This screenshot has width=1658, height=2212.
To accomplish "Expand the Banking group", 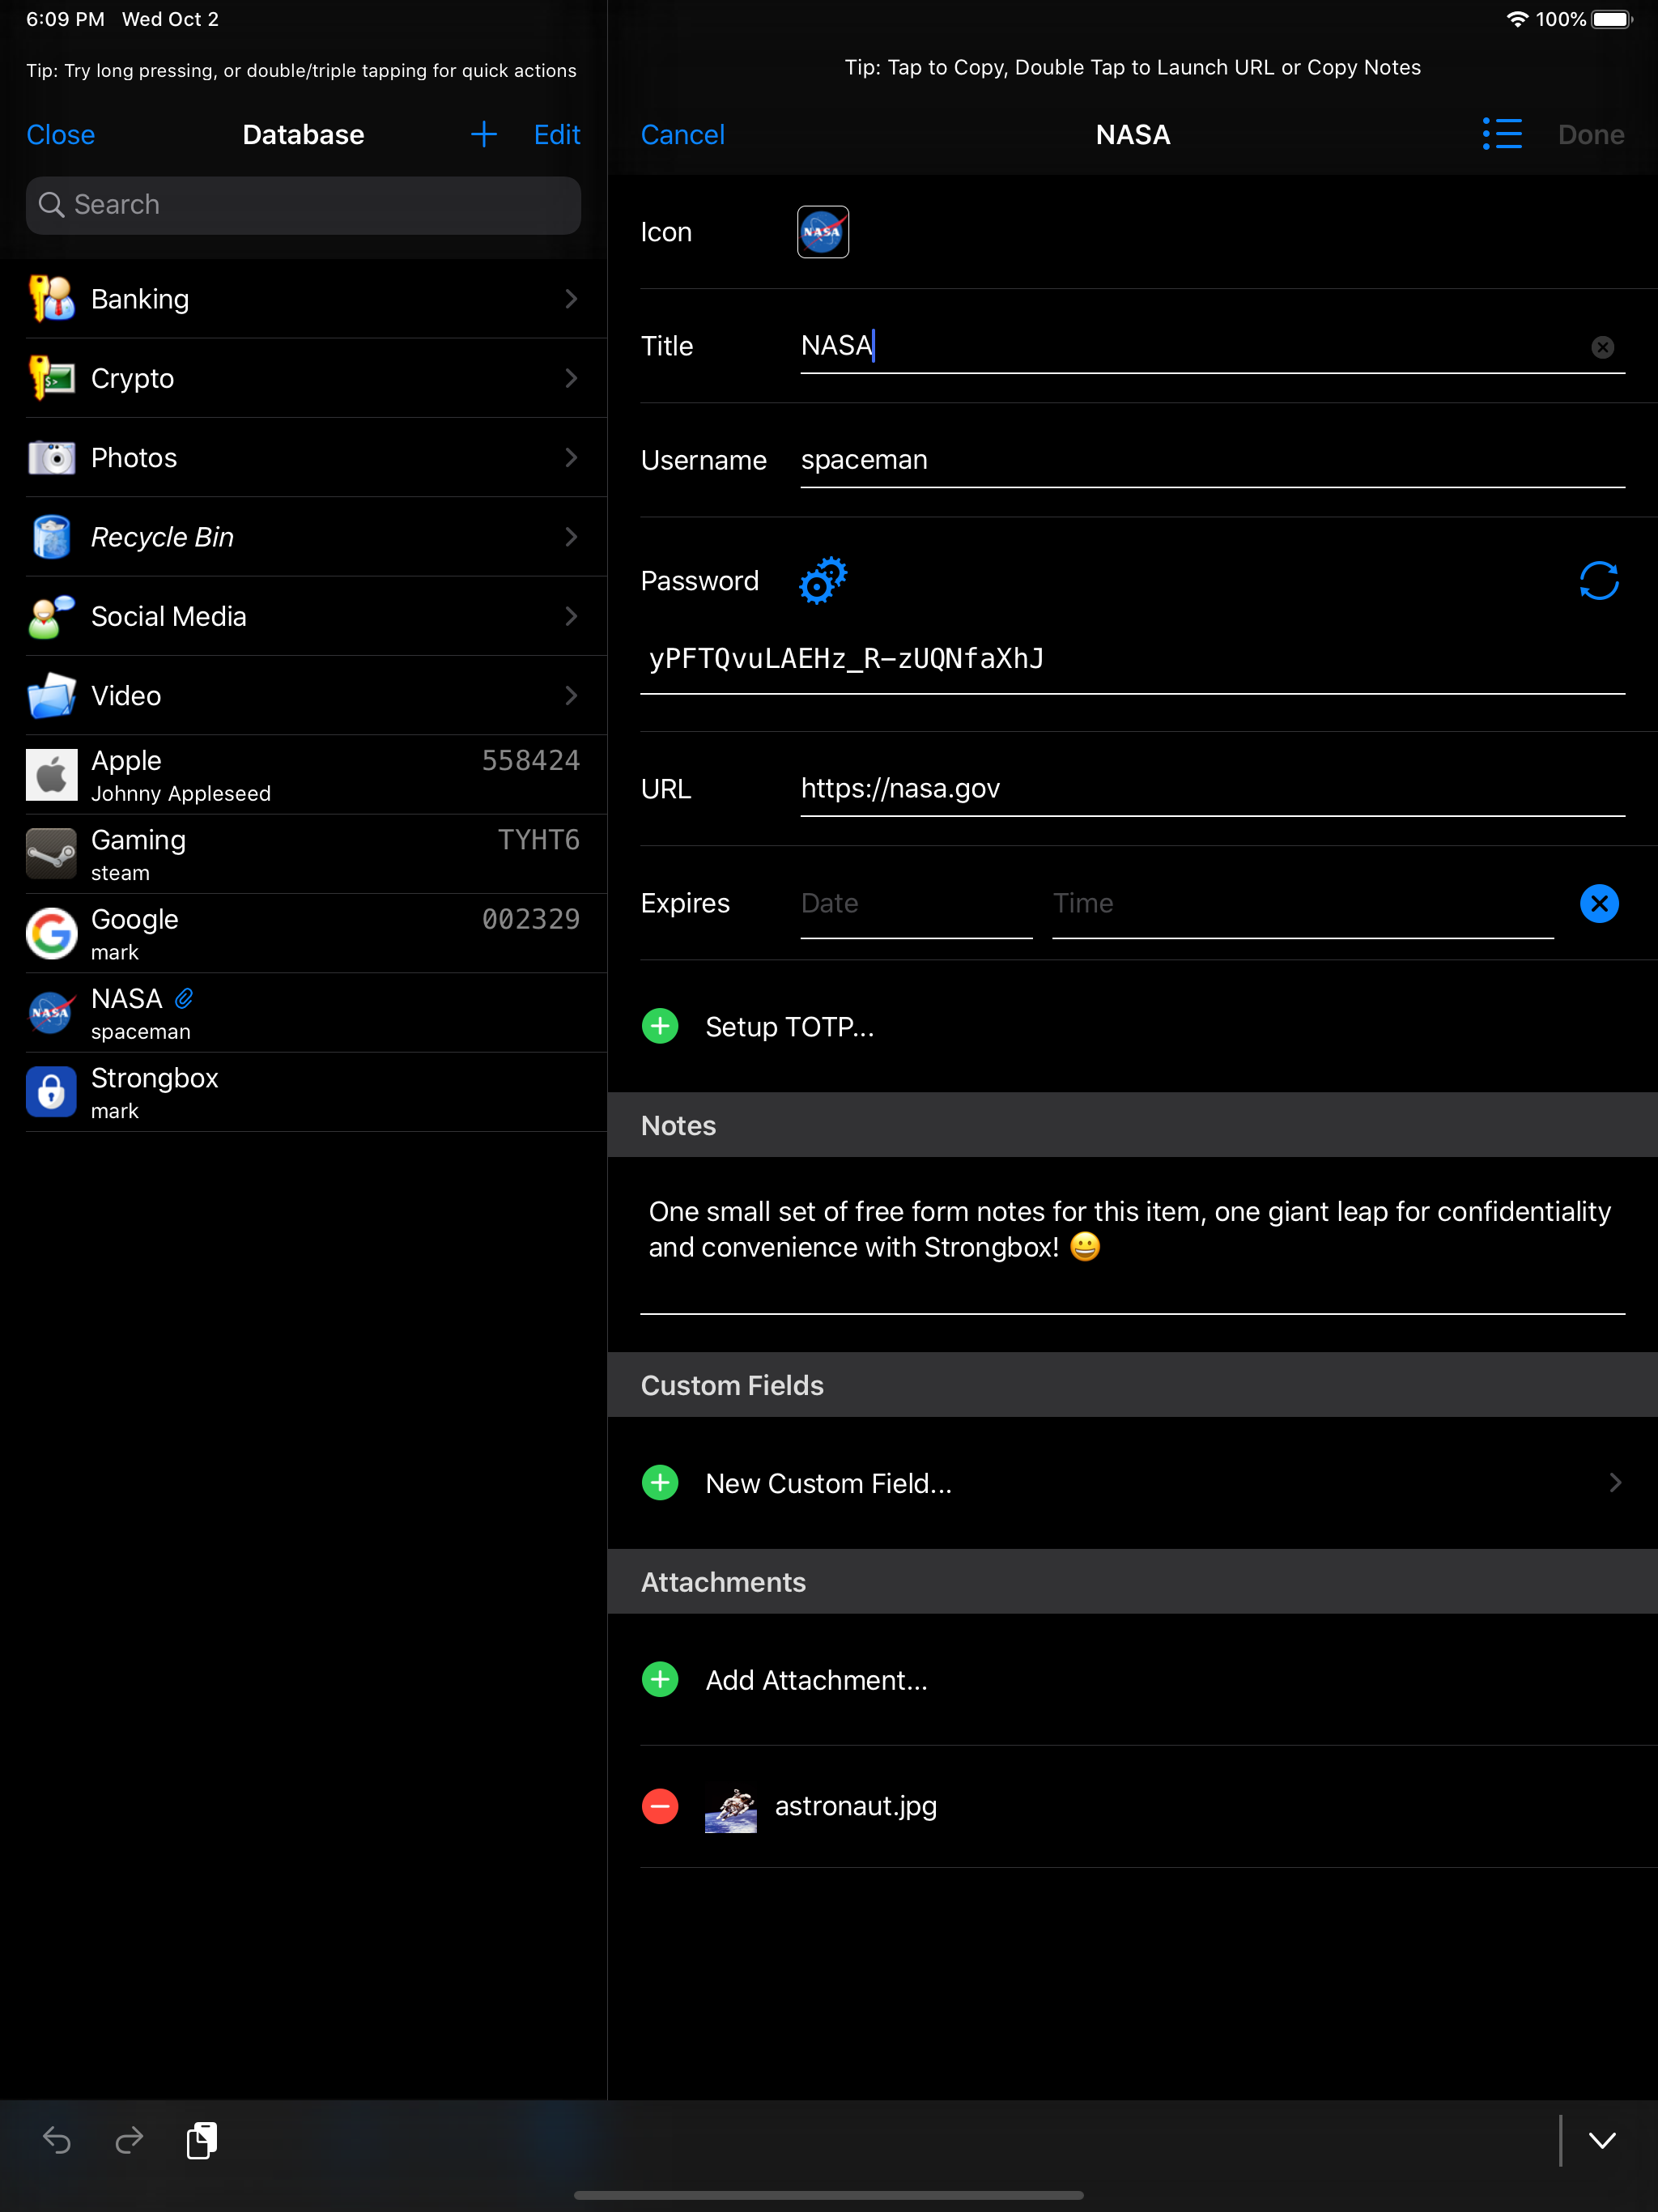I will coord(302,299).
